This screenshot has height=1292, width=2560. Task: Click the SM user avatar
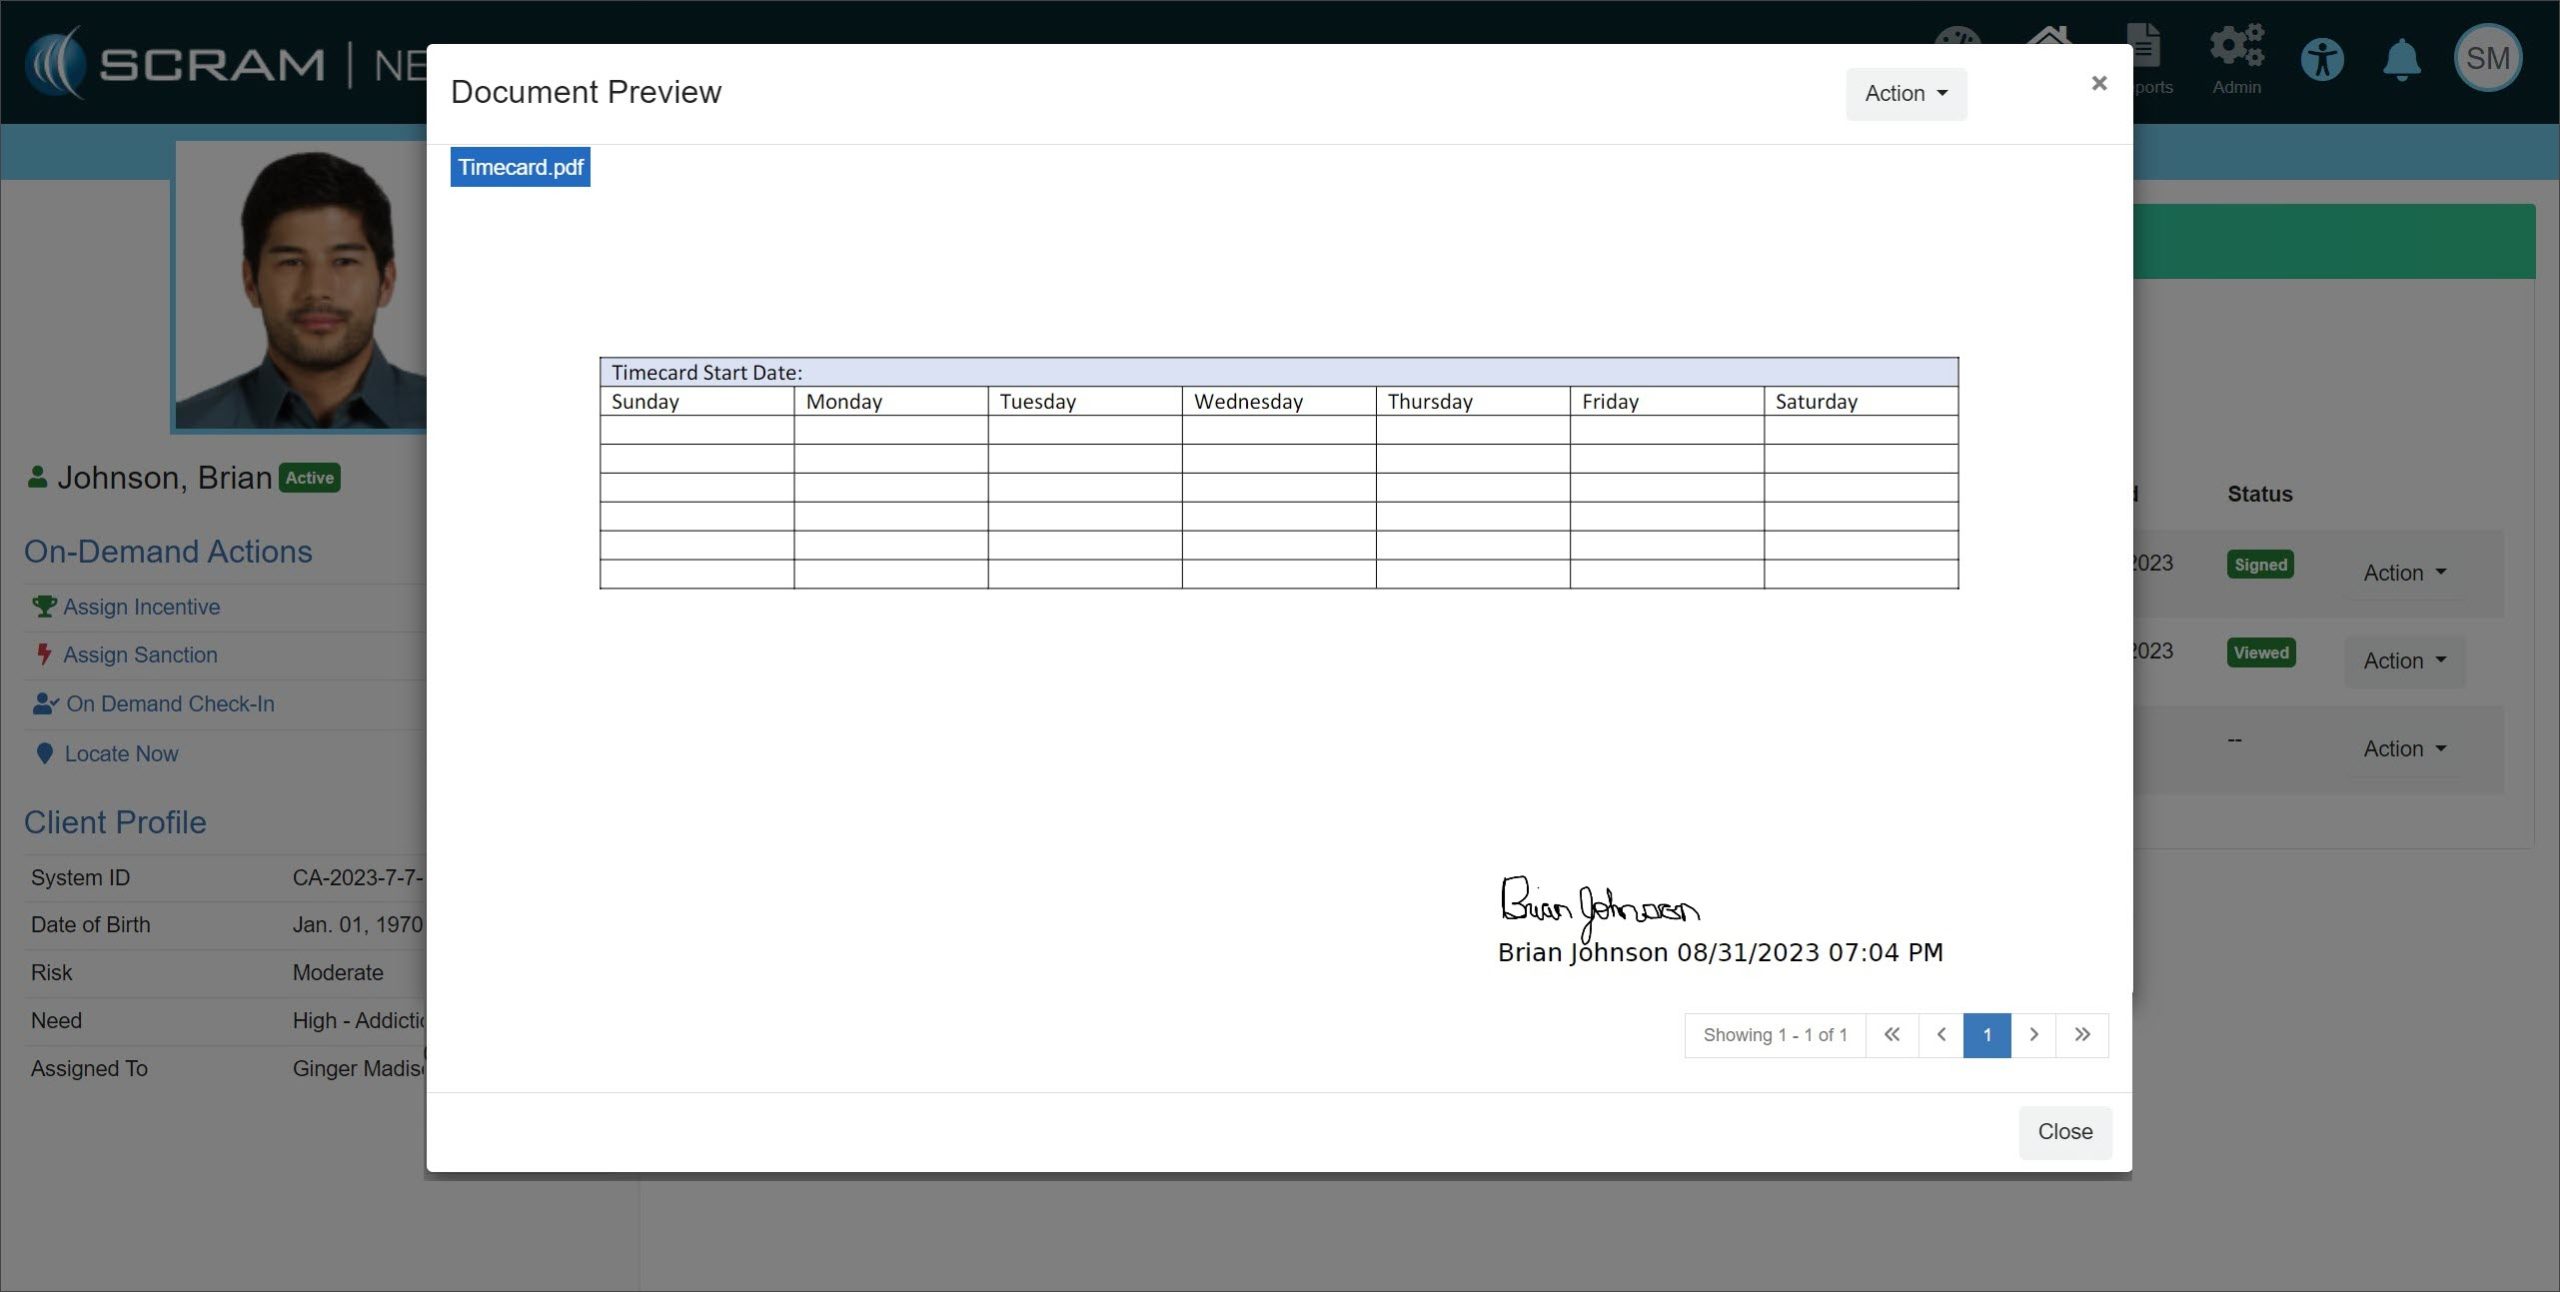point(2486,59)
